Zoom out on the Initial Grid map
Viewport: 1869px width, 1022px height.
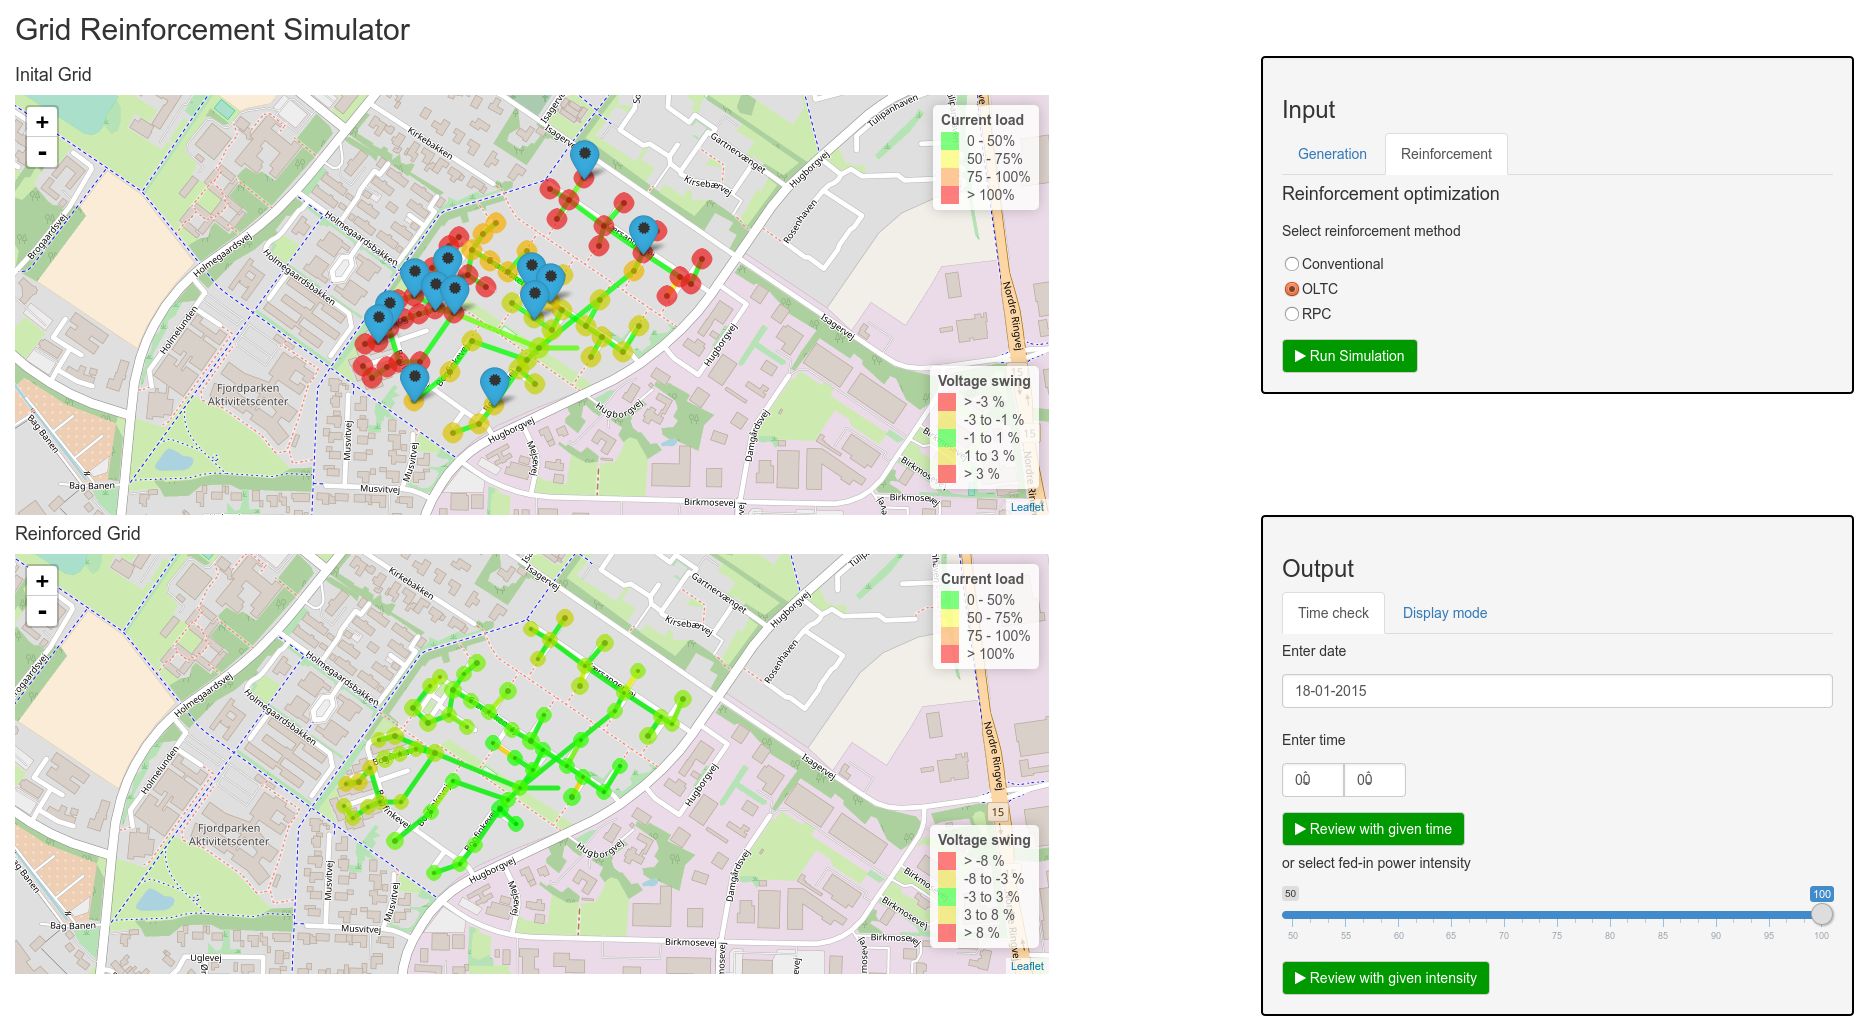pos(42,153)
